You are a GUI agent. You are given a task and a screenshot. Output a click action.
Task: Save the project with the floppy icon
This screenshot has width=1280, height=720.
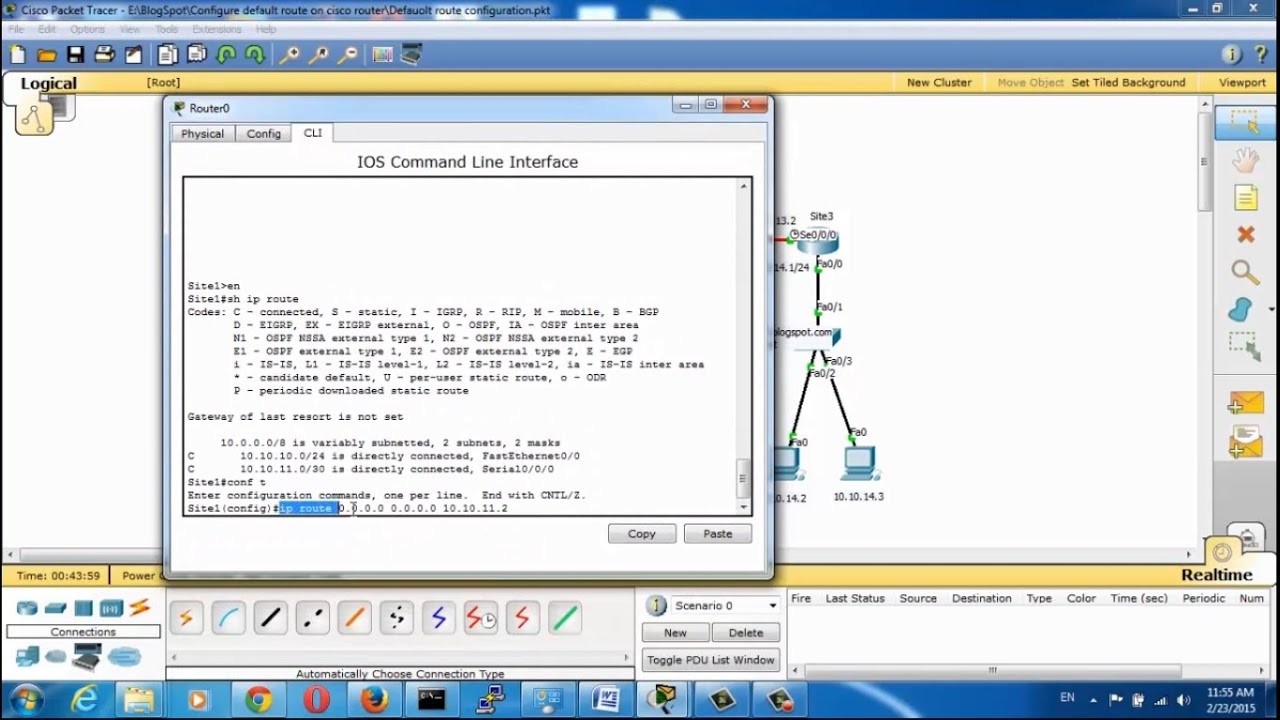[75, 55]
